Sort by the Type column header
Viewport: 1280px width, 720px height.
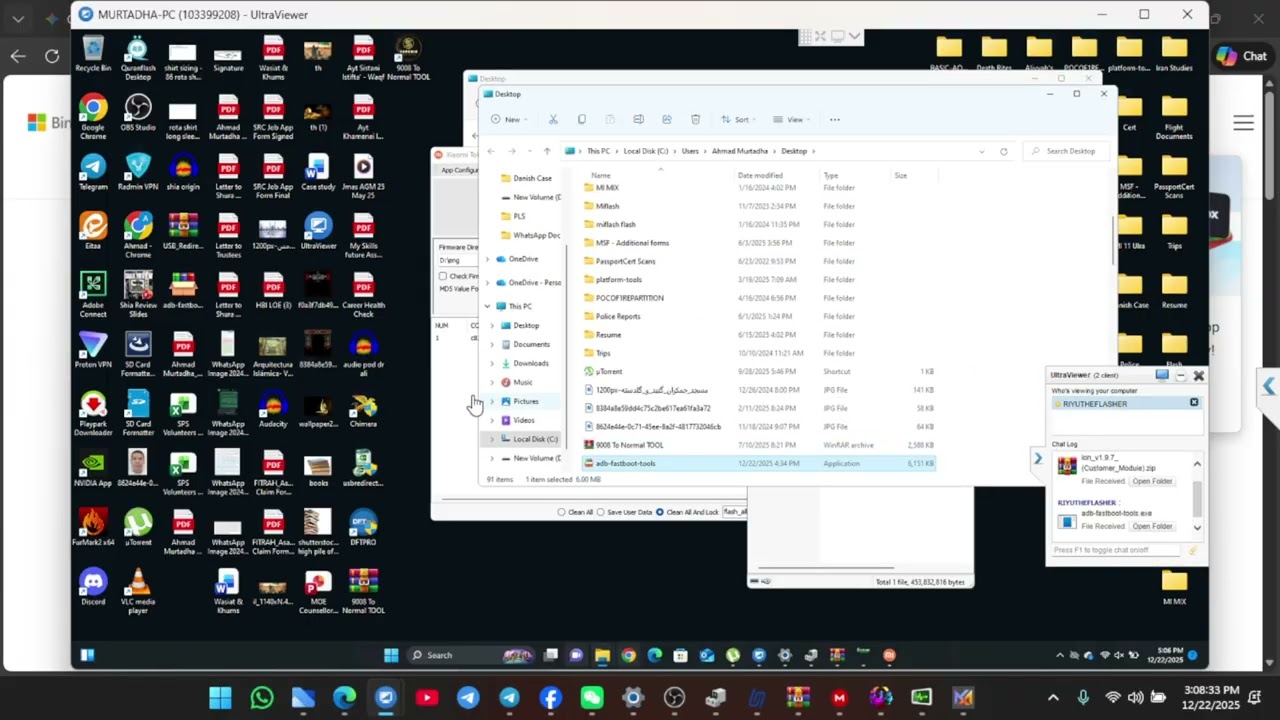[831, 176]
